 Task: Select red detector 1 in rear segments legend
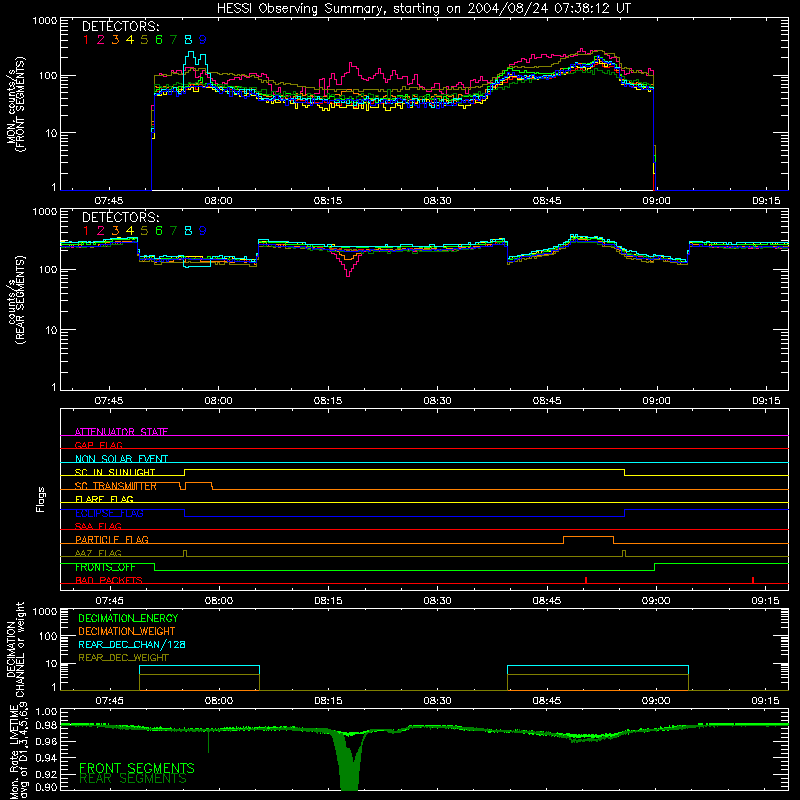coord(86,231)
